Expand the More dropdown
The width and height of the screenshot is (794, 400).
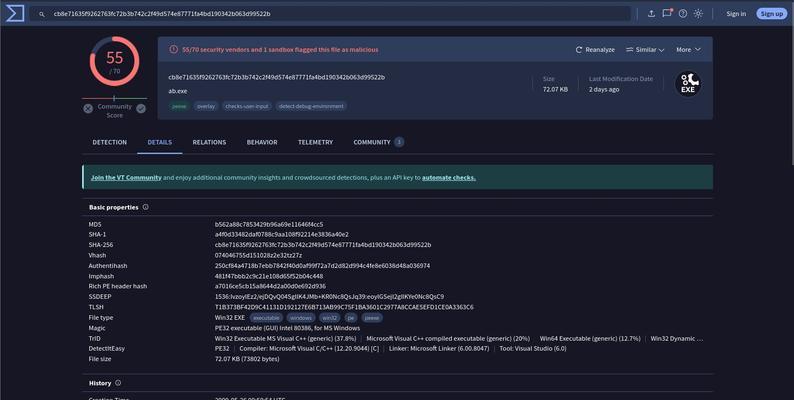(x=688, y=50)
